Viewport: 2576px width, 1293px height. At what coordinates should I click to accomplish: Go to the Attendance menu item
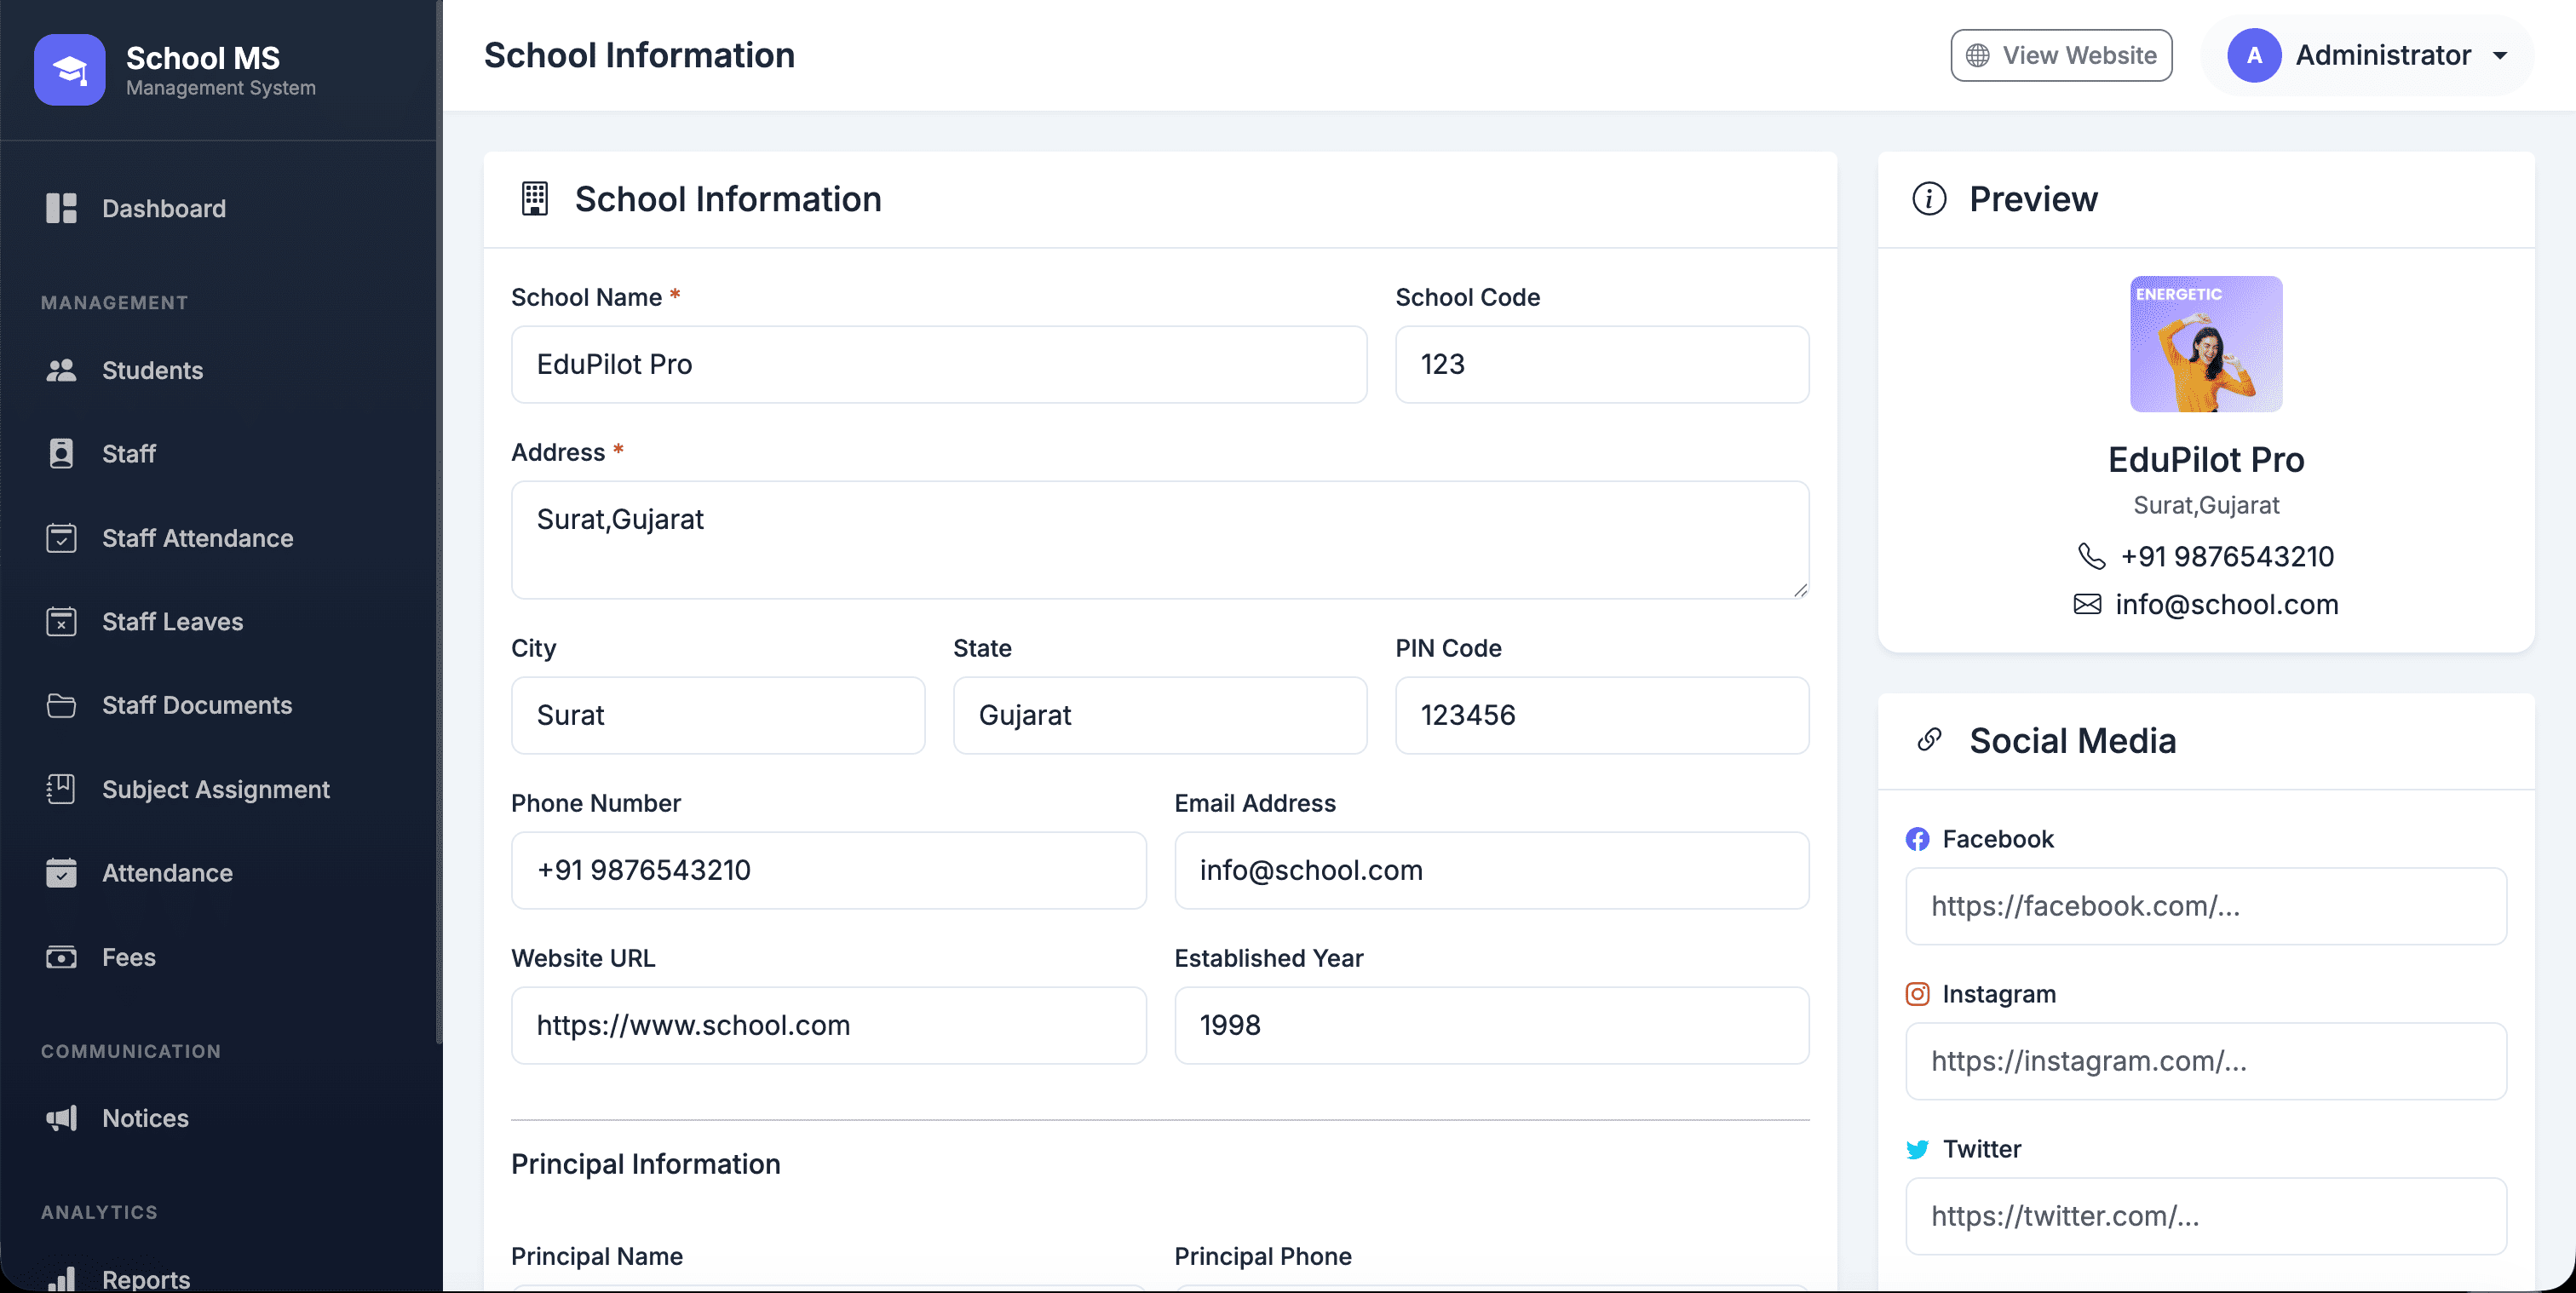pyautogui.click(x=167, y=873)
